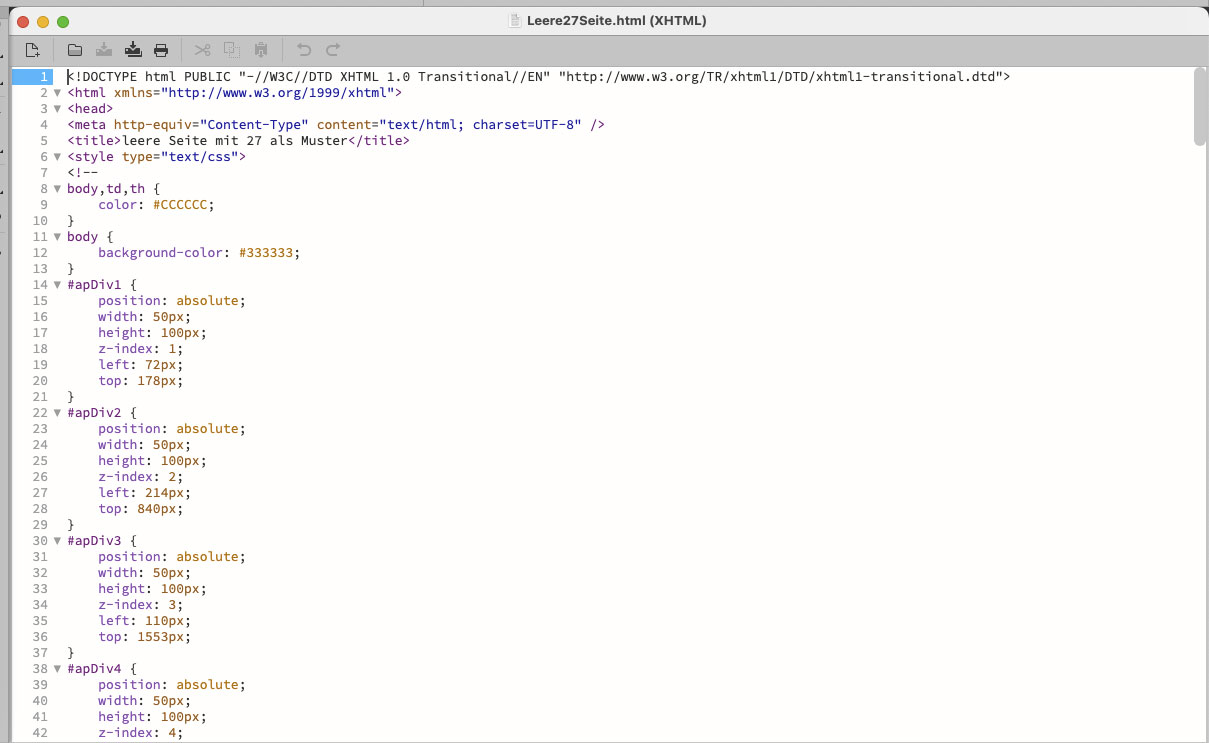Screen dimensions: 1209x743
Task: Redo using the toolbar arrow
Action: [x=333, y=50]
